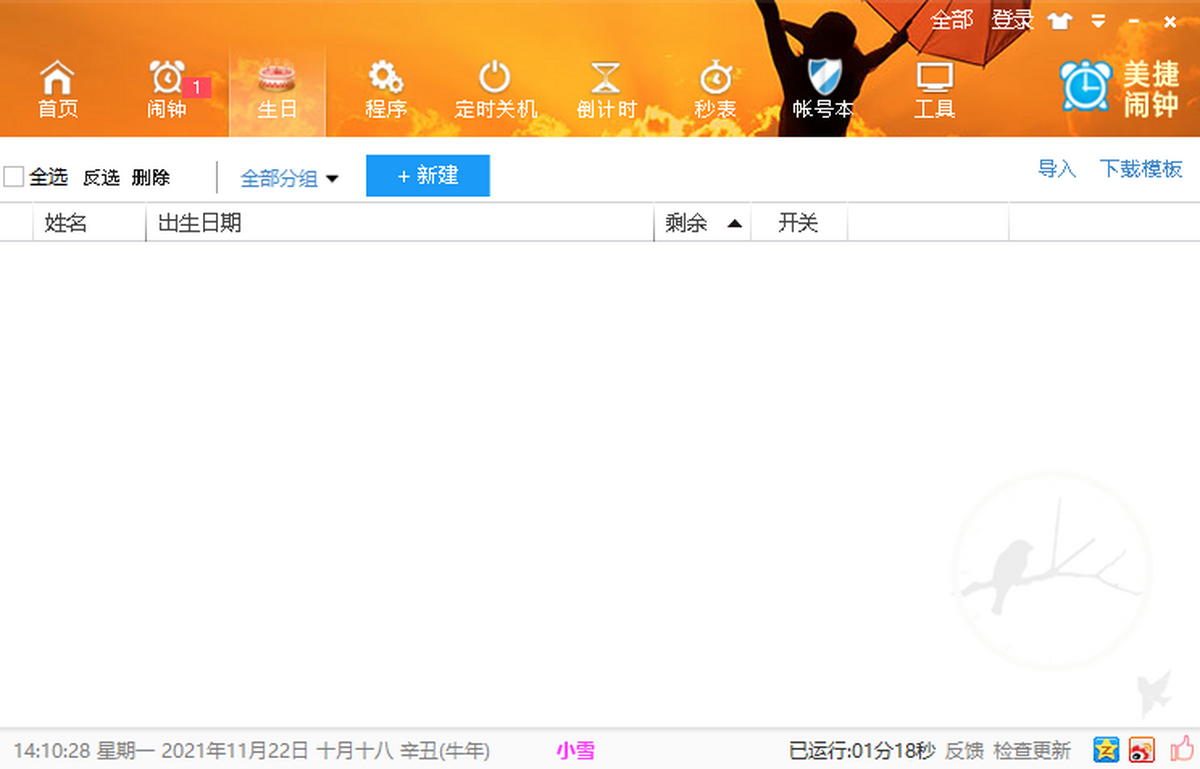The height and width of the screenshot is (769, 1200).
Task: Click the 导入 import link
Action: (1056, 169)
